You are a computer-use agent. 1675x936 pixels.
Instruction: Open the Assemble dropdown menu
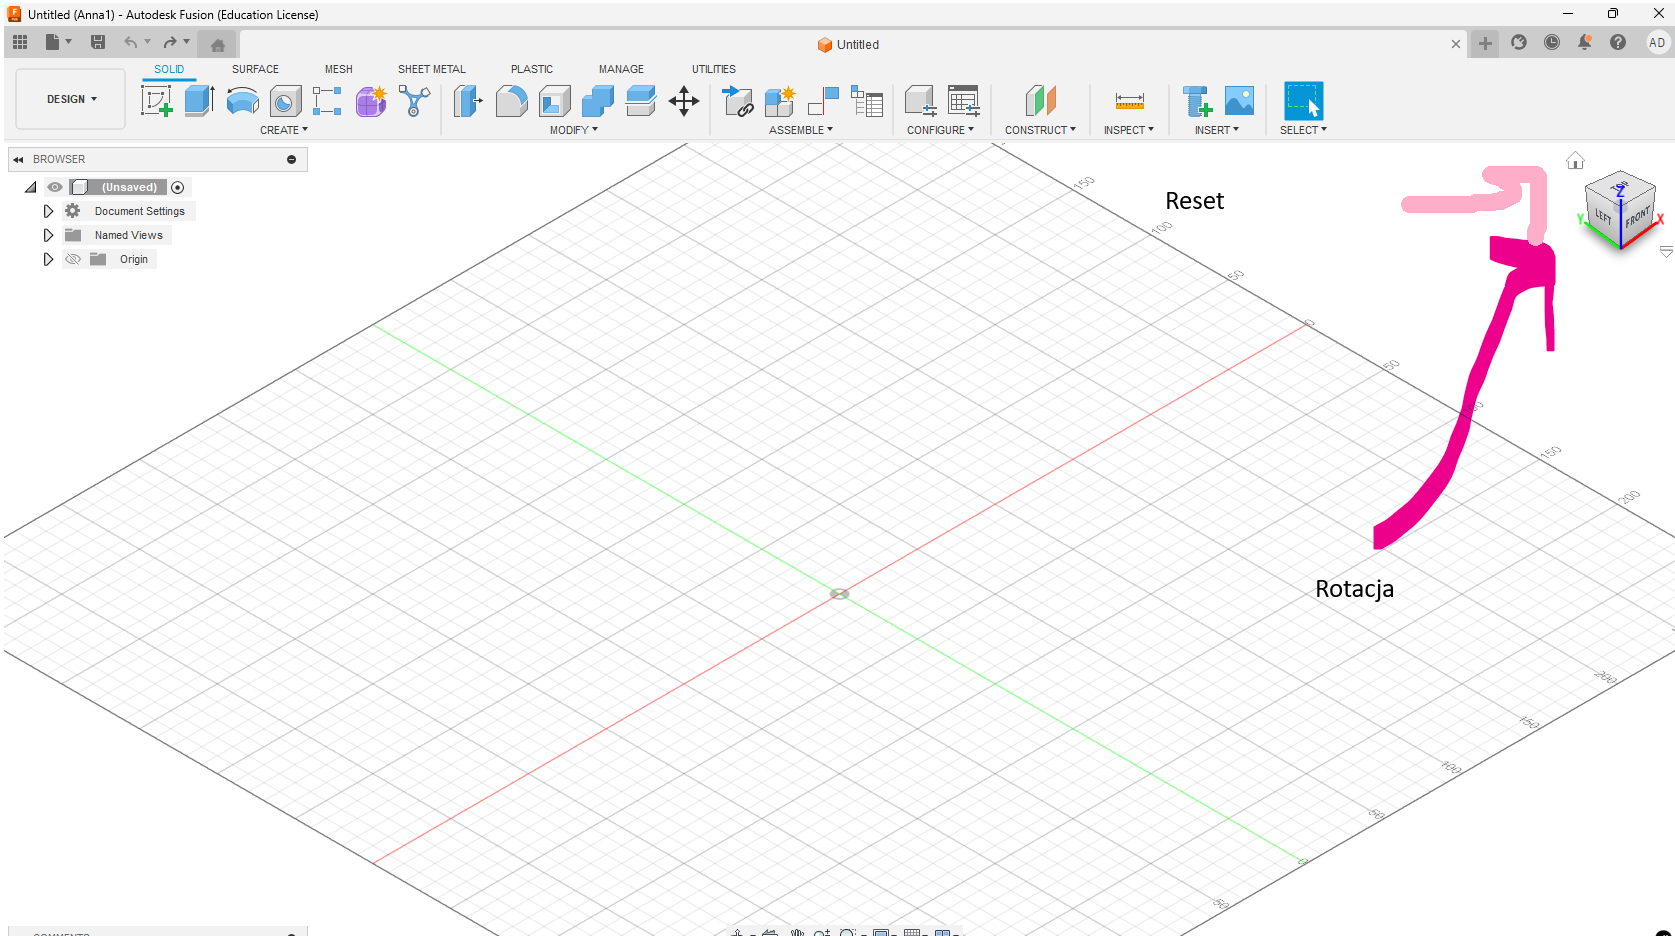tap(800, 130)
